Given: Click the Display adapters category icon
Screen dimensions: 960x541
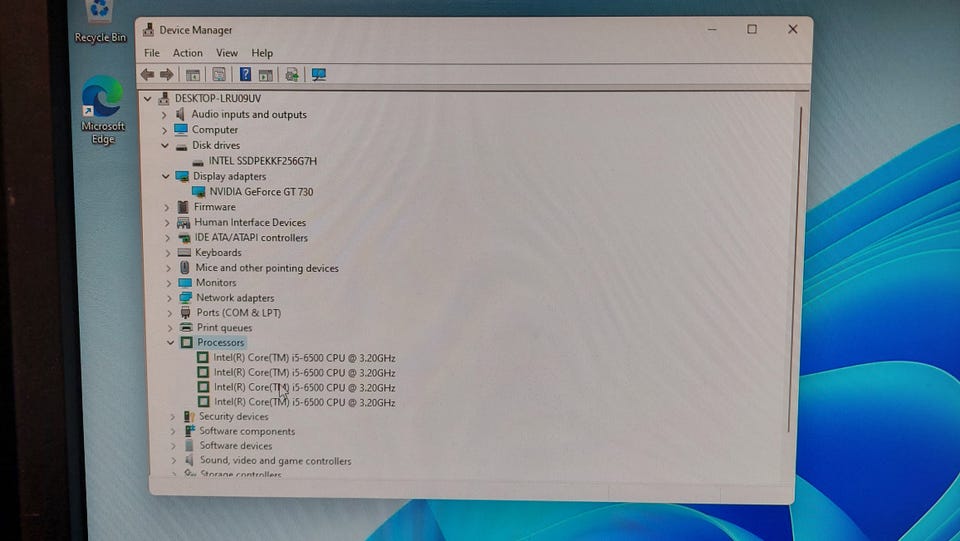Looking at the screenshot, I should point(182,176).
